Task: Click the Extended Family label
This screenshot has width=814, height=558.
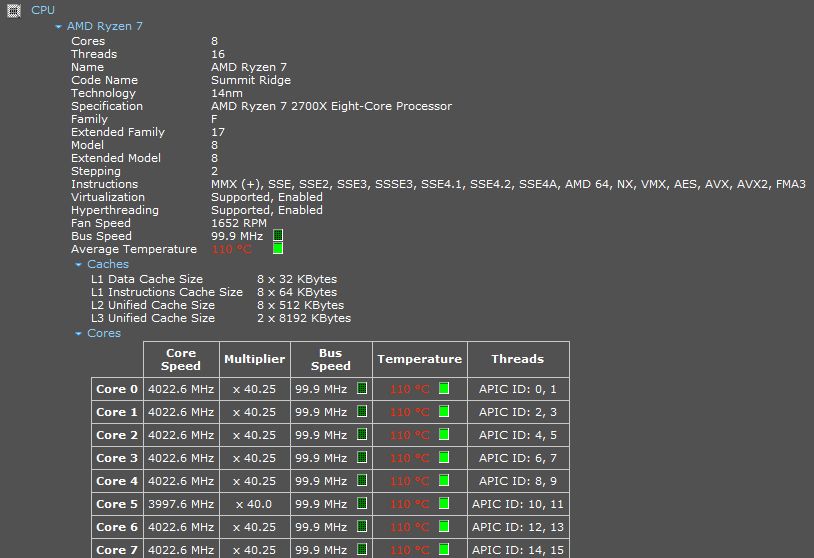Action: (x=118, y=132)
